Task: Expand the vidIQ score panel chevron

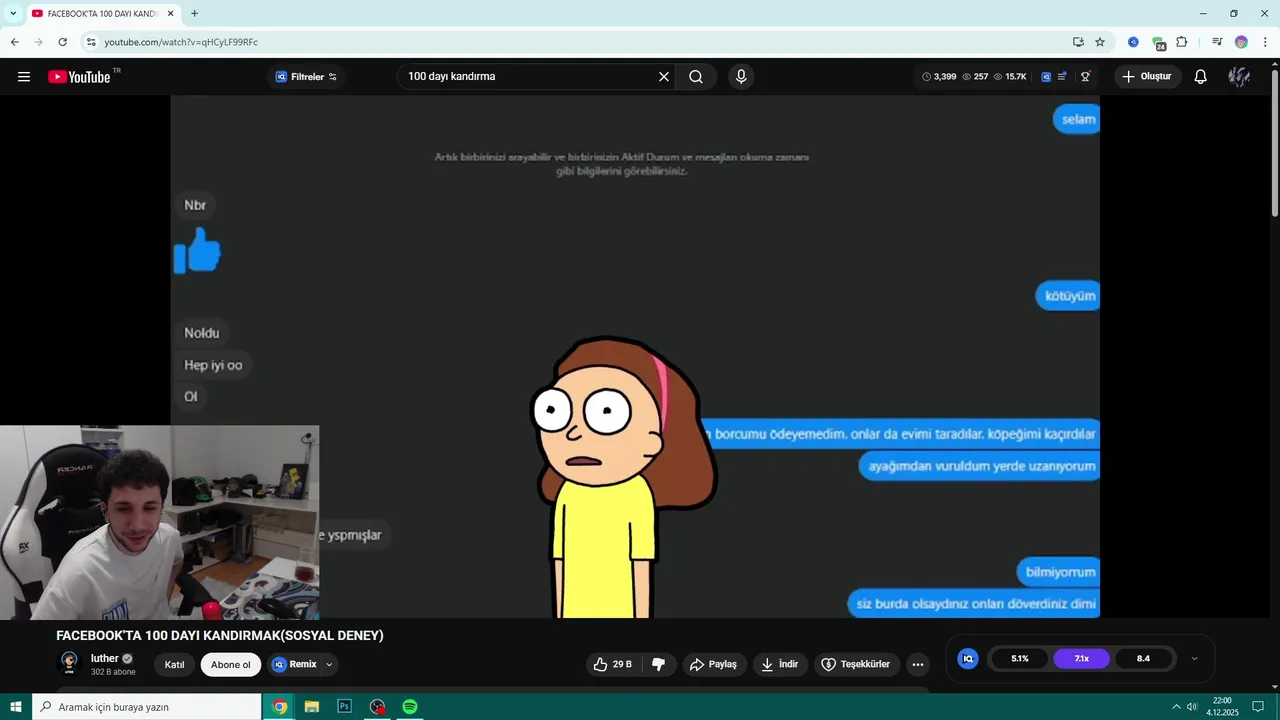Action: click(1194, 658)
